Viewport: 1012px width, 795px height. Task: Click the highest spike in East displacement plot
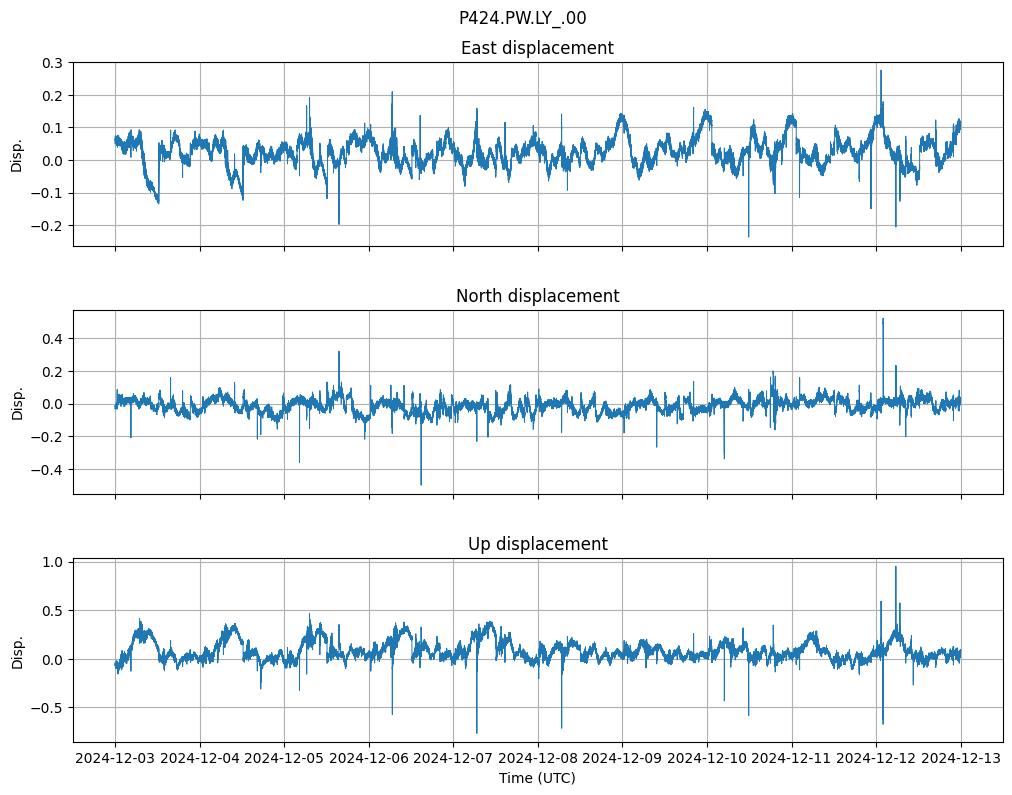[x=881, y=71]
